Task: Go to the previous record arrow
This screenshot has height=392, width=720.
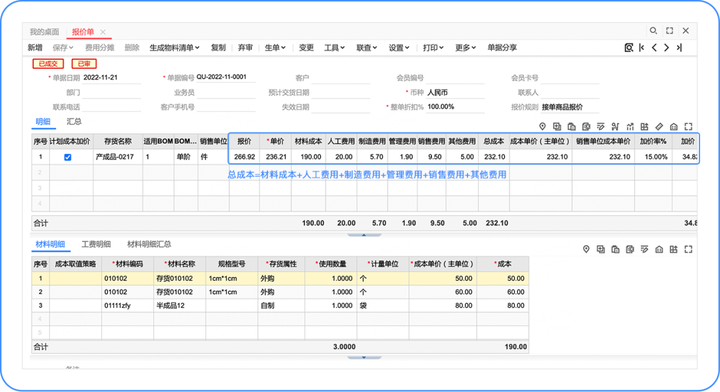Action: pyautogui.click(x=654, y=48)
